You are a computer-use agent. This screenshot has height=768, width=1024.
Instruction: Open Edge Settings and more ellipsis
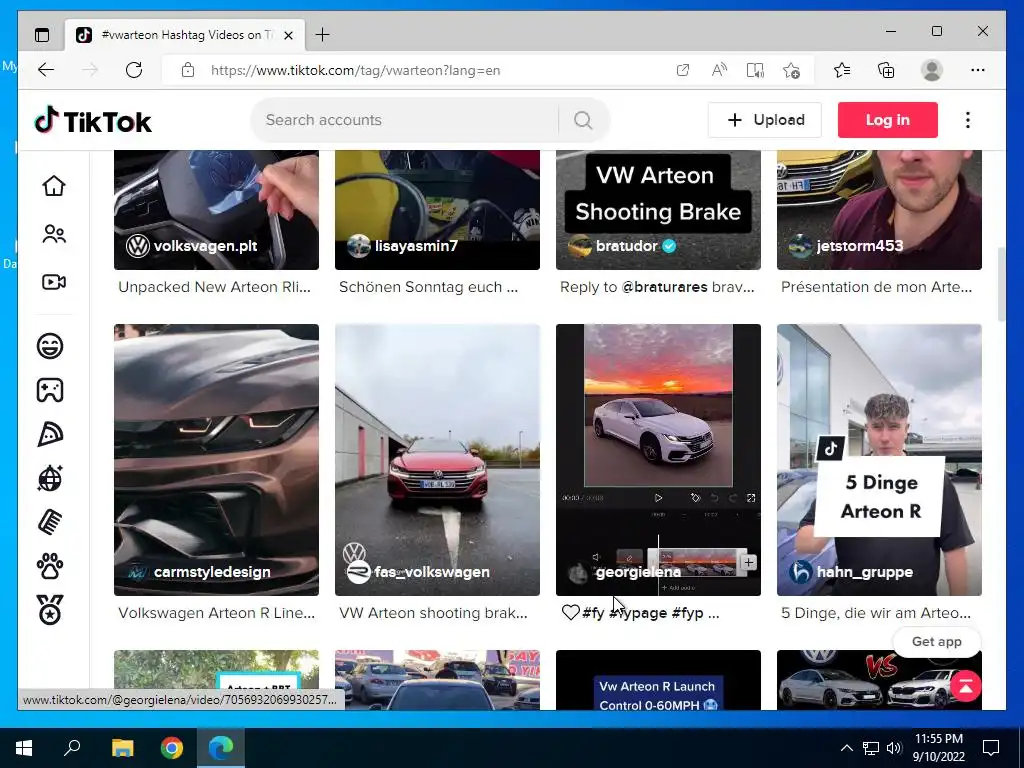point(978,70)
